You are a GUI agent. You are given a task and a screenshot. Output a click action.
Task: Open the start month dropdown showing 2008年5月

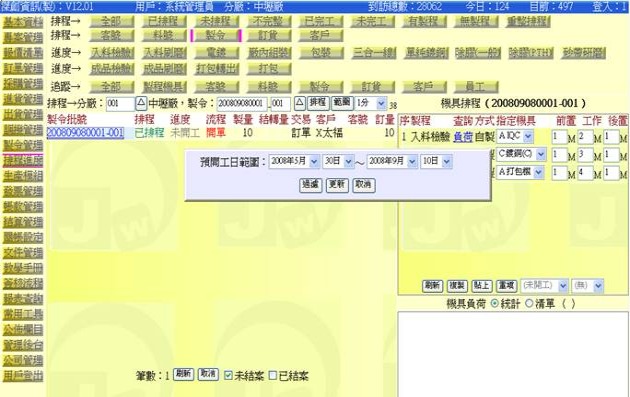tap(294, 161)
